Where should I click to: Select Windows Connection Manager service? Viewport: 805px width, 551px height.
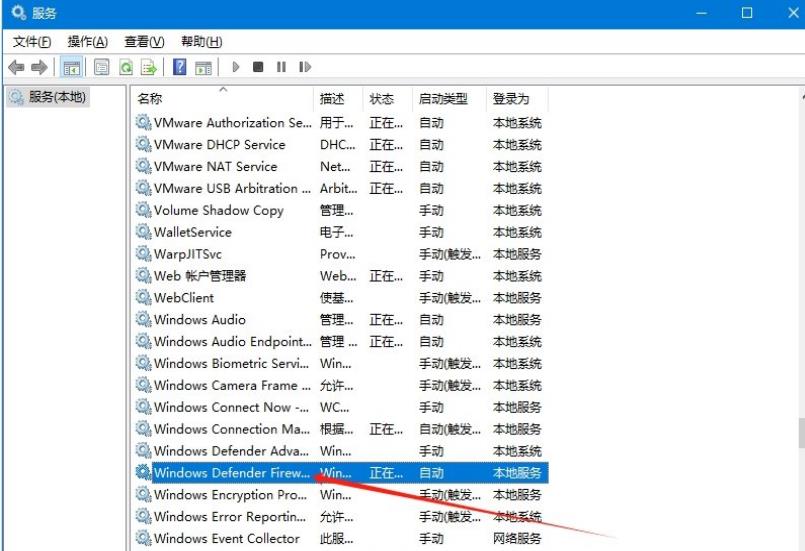pyautogui.click(x=341, y=429)
